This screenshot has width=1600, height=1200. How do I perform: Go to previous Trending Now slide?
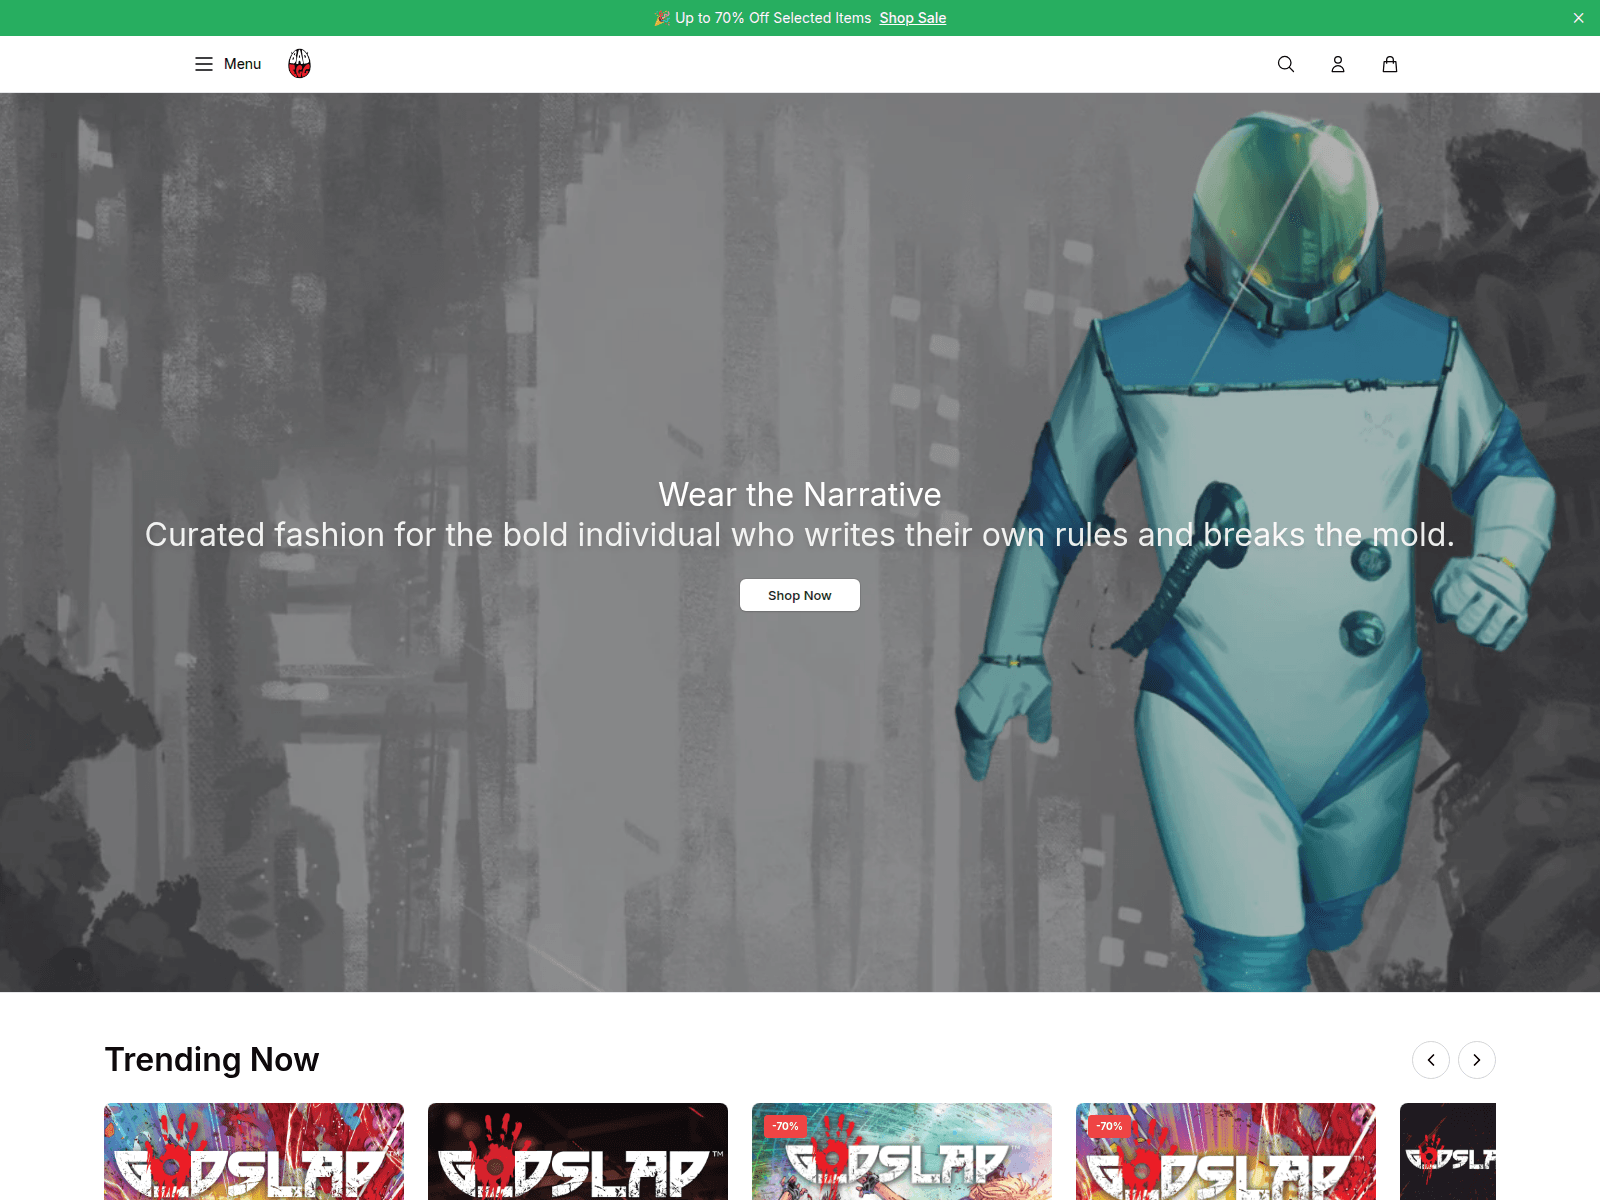[x=1431, y=1060]
